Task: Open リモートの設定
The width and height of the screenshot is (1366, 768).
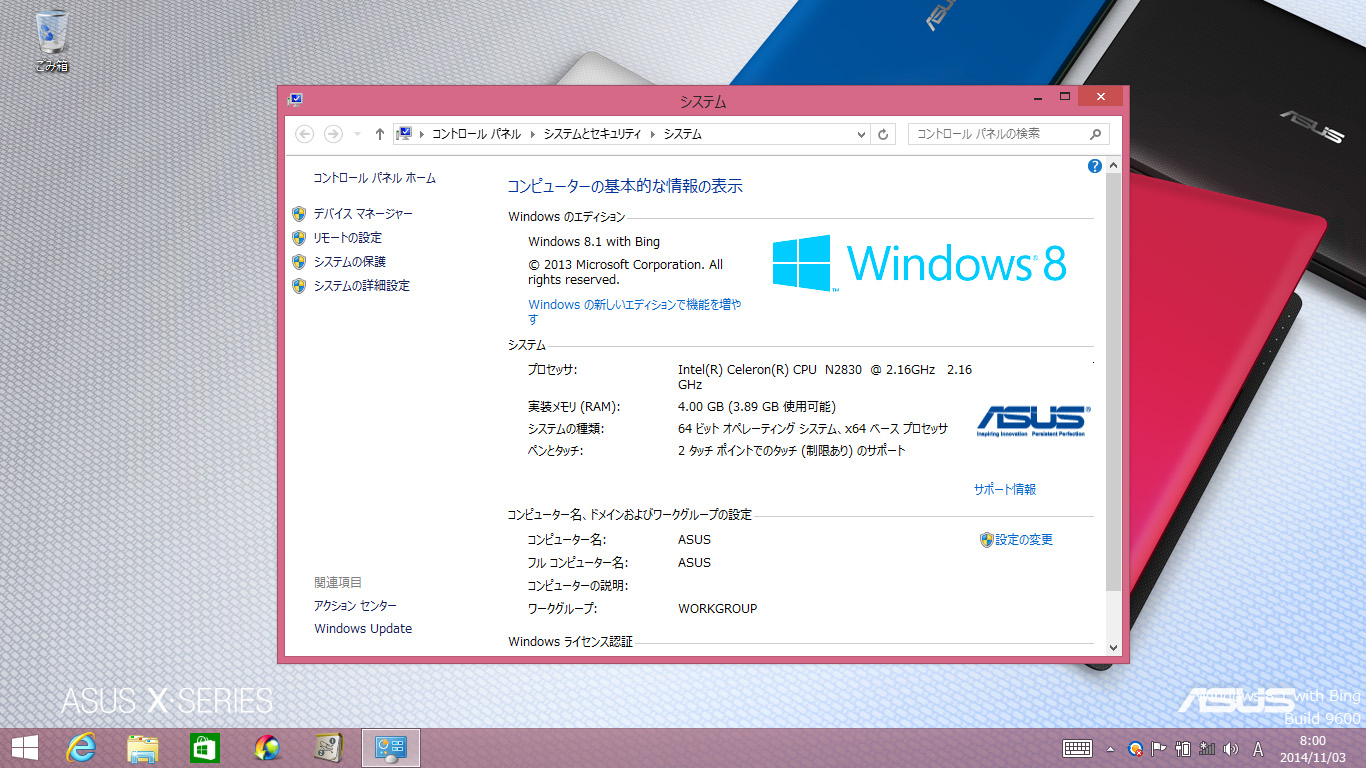Action: coord(348,238)
